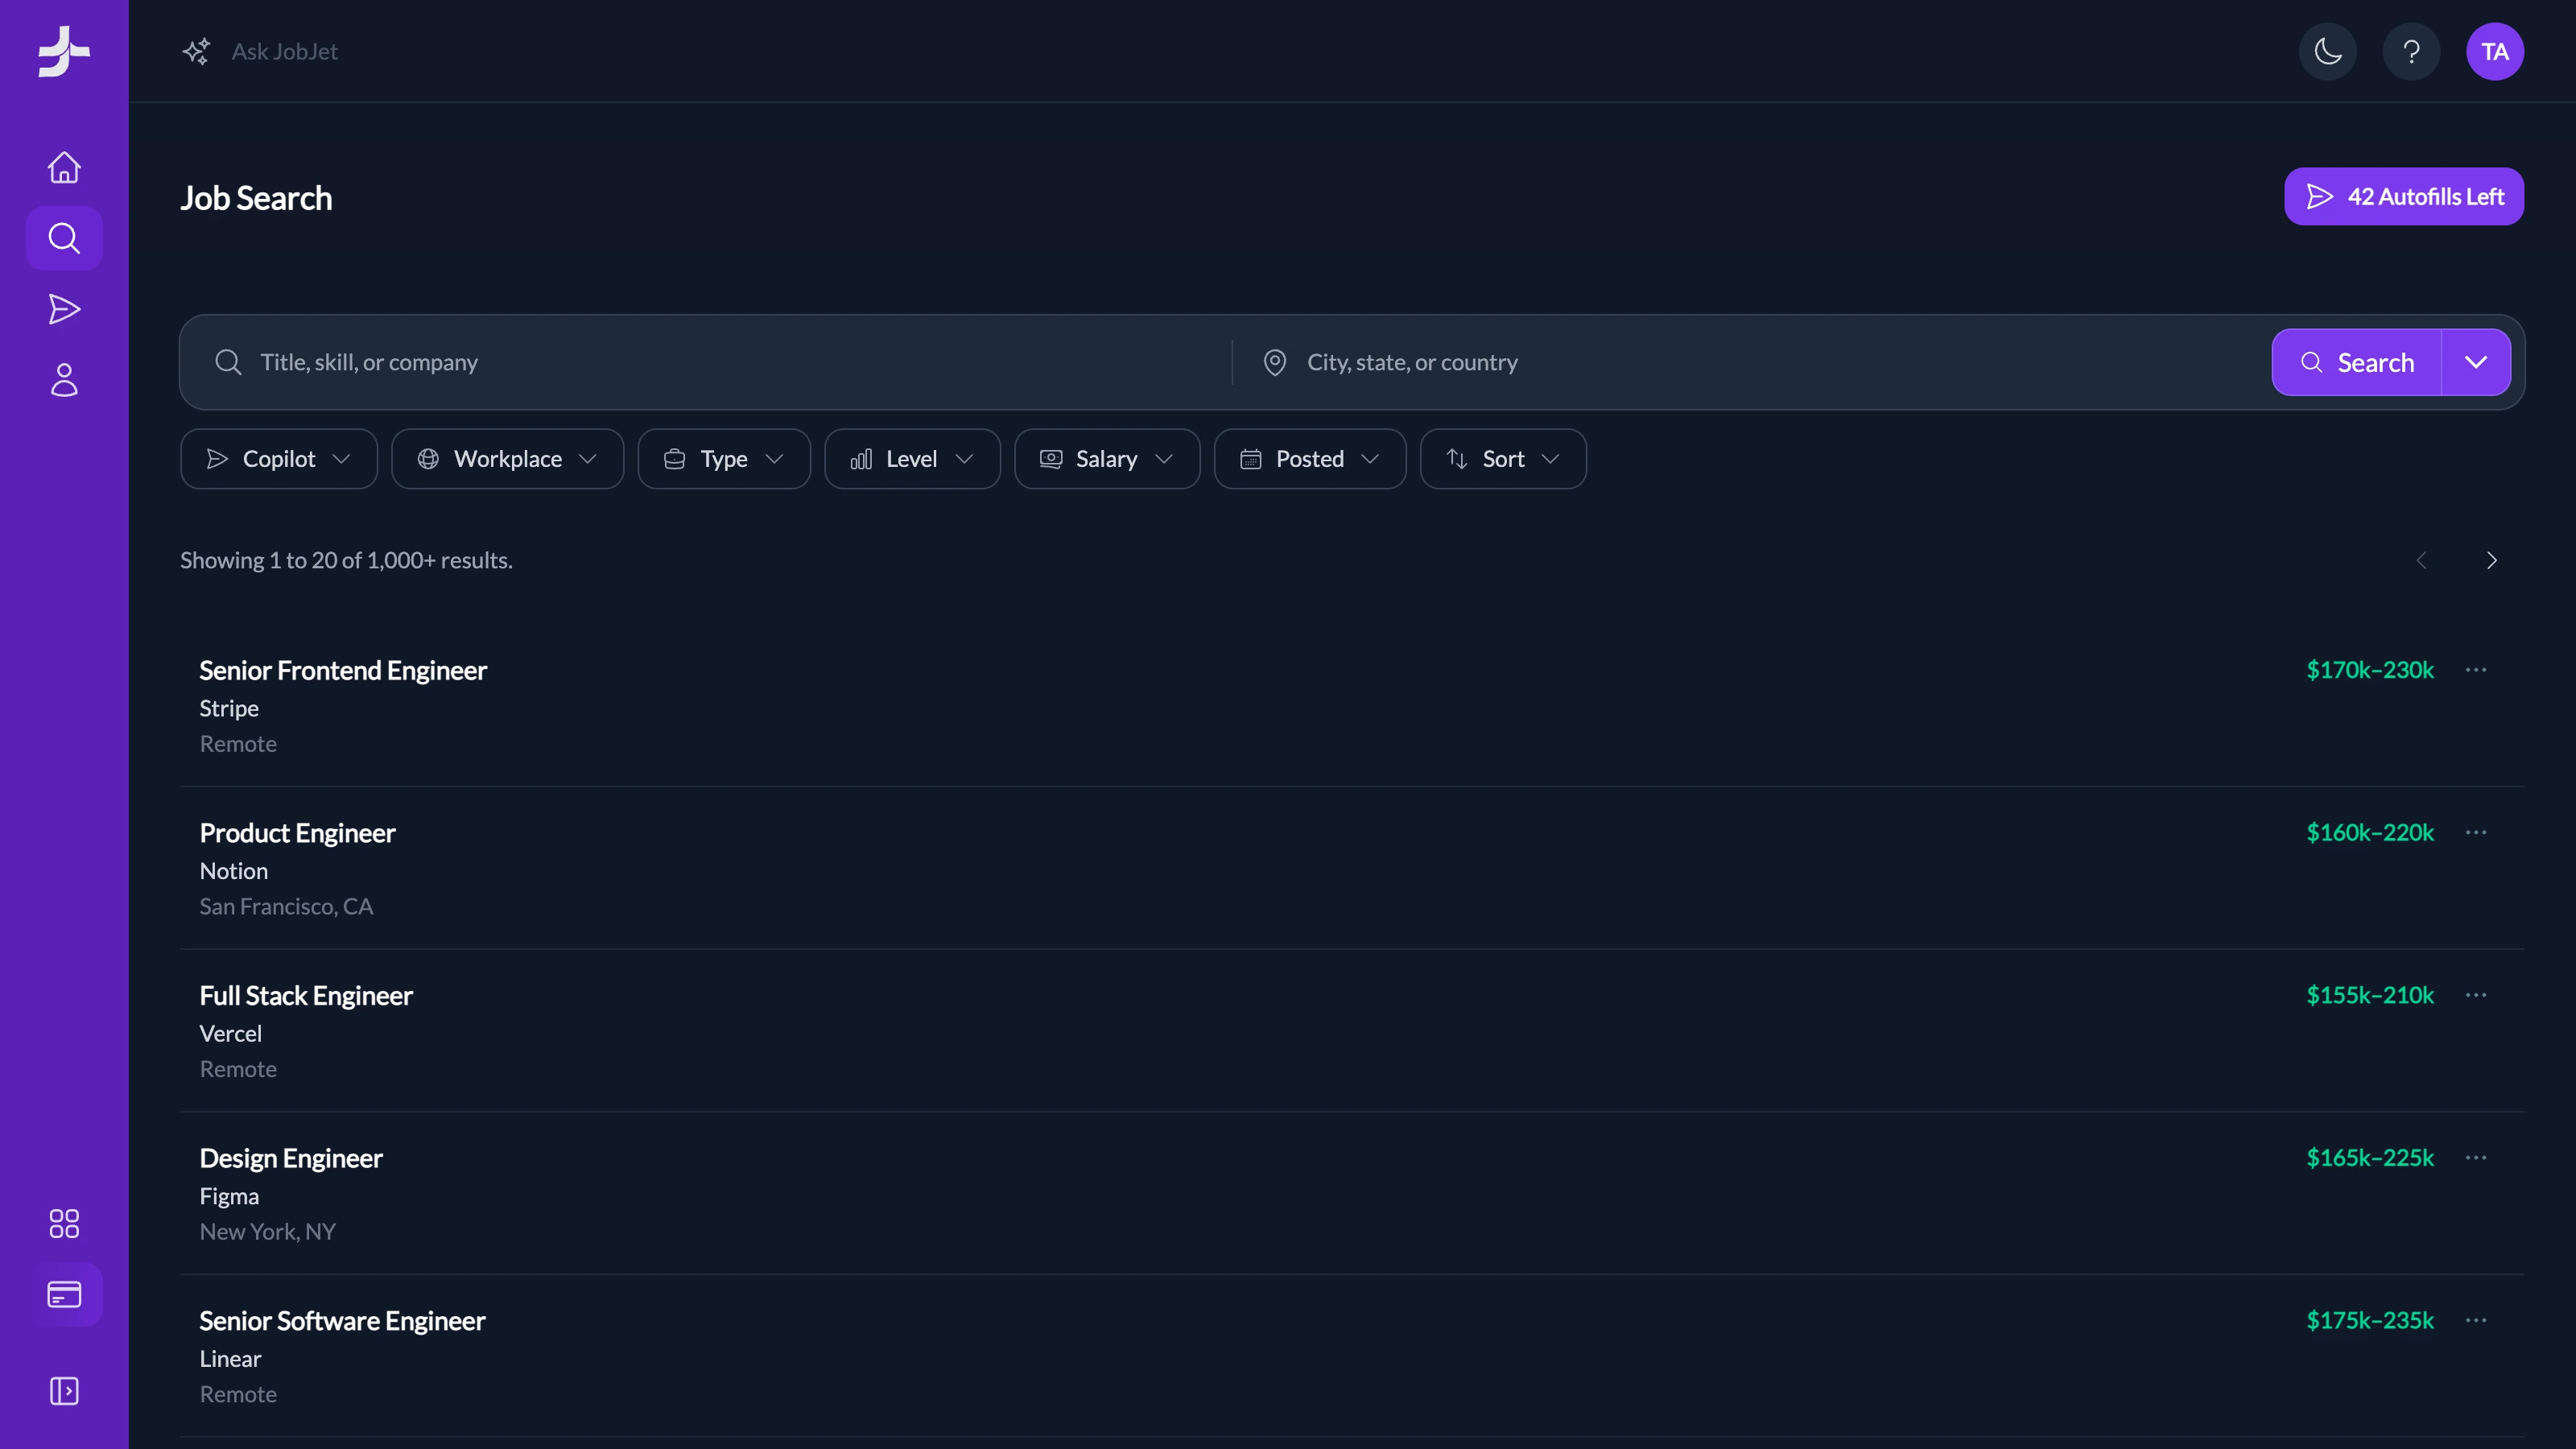This screenshot has width=2576, height=1449.
Task: Click the Figma company name
Action: tap(229, 1196)
